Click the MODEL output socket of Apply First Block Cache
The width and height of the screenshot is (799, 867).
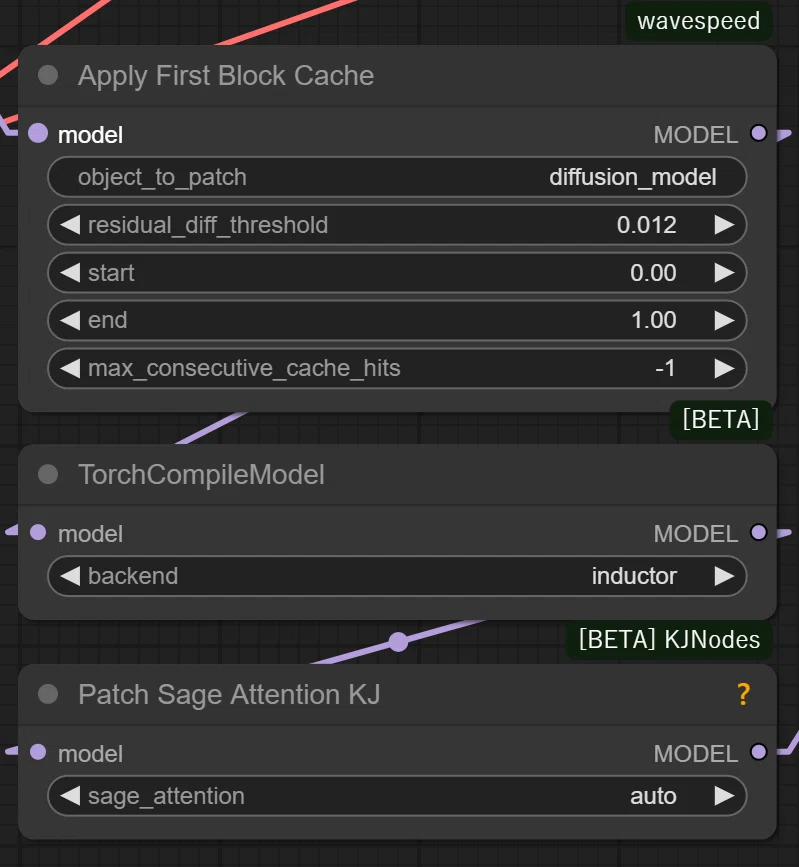coord(759,133)
